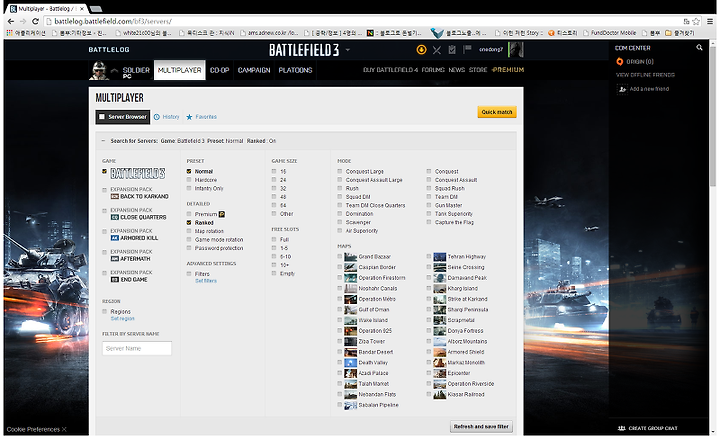Open the Set region link

coord(123,319)
